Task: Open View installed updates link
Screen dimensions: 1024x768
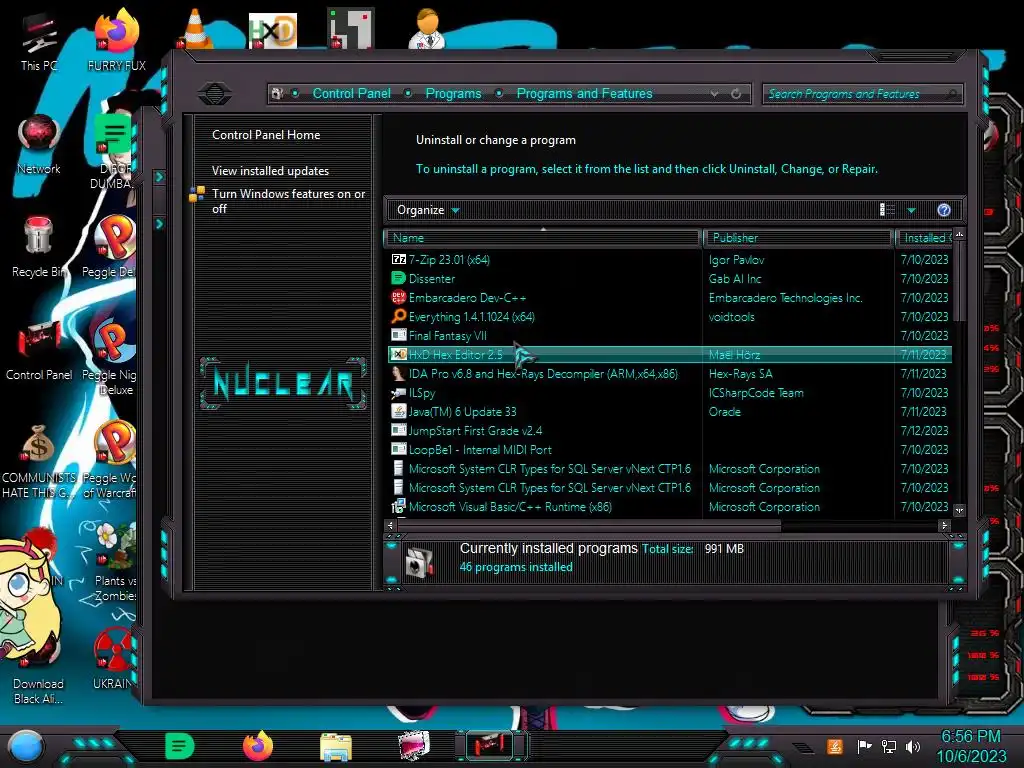Action: (270, 171)
